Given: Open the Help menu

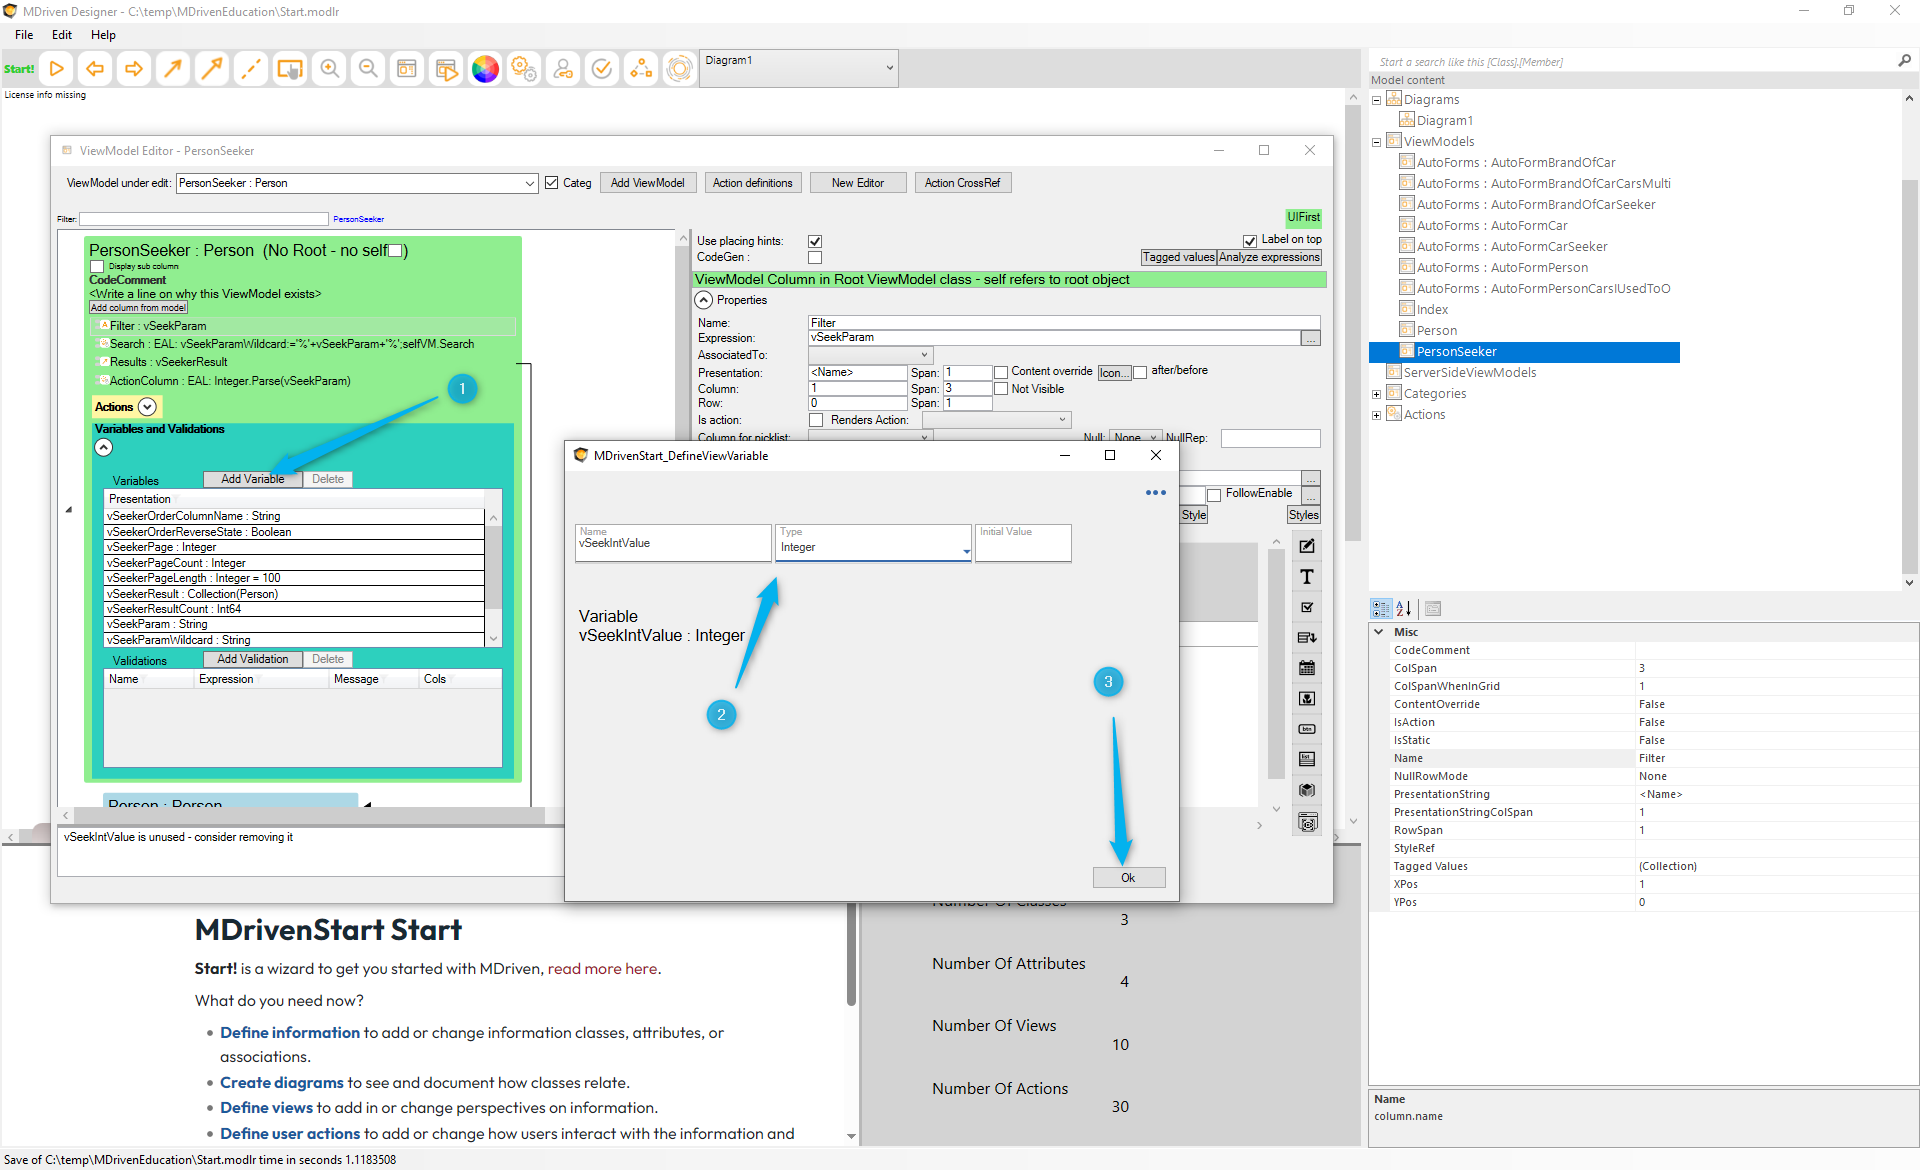Looking at the screenshot, I should coord(103,35).
